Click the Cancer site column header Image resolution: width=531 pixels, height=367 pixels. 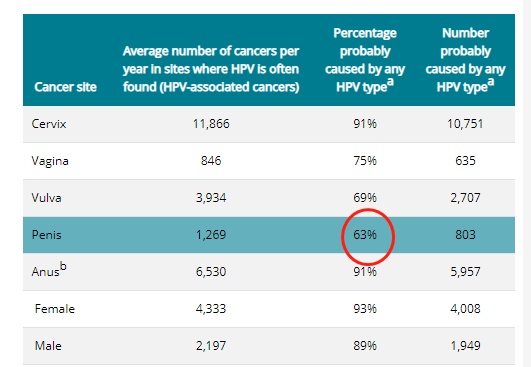coord(65,87)
